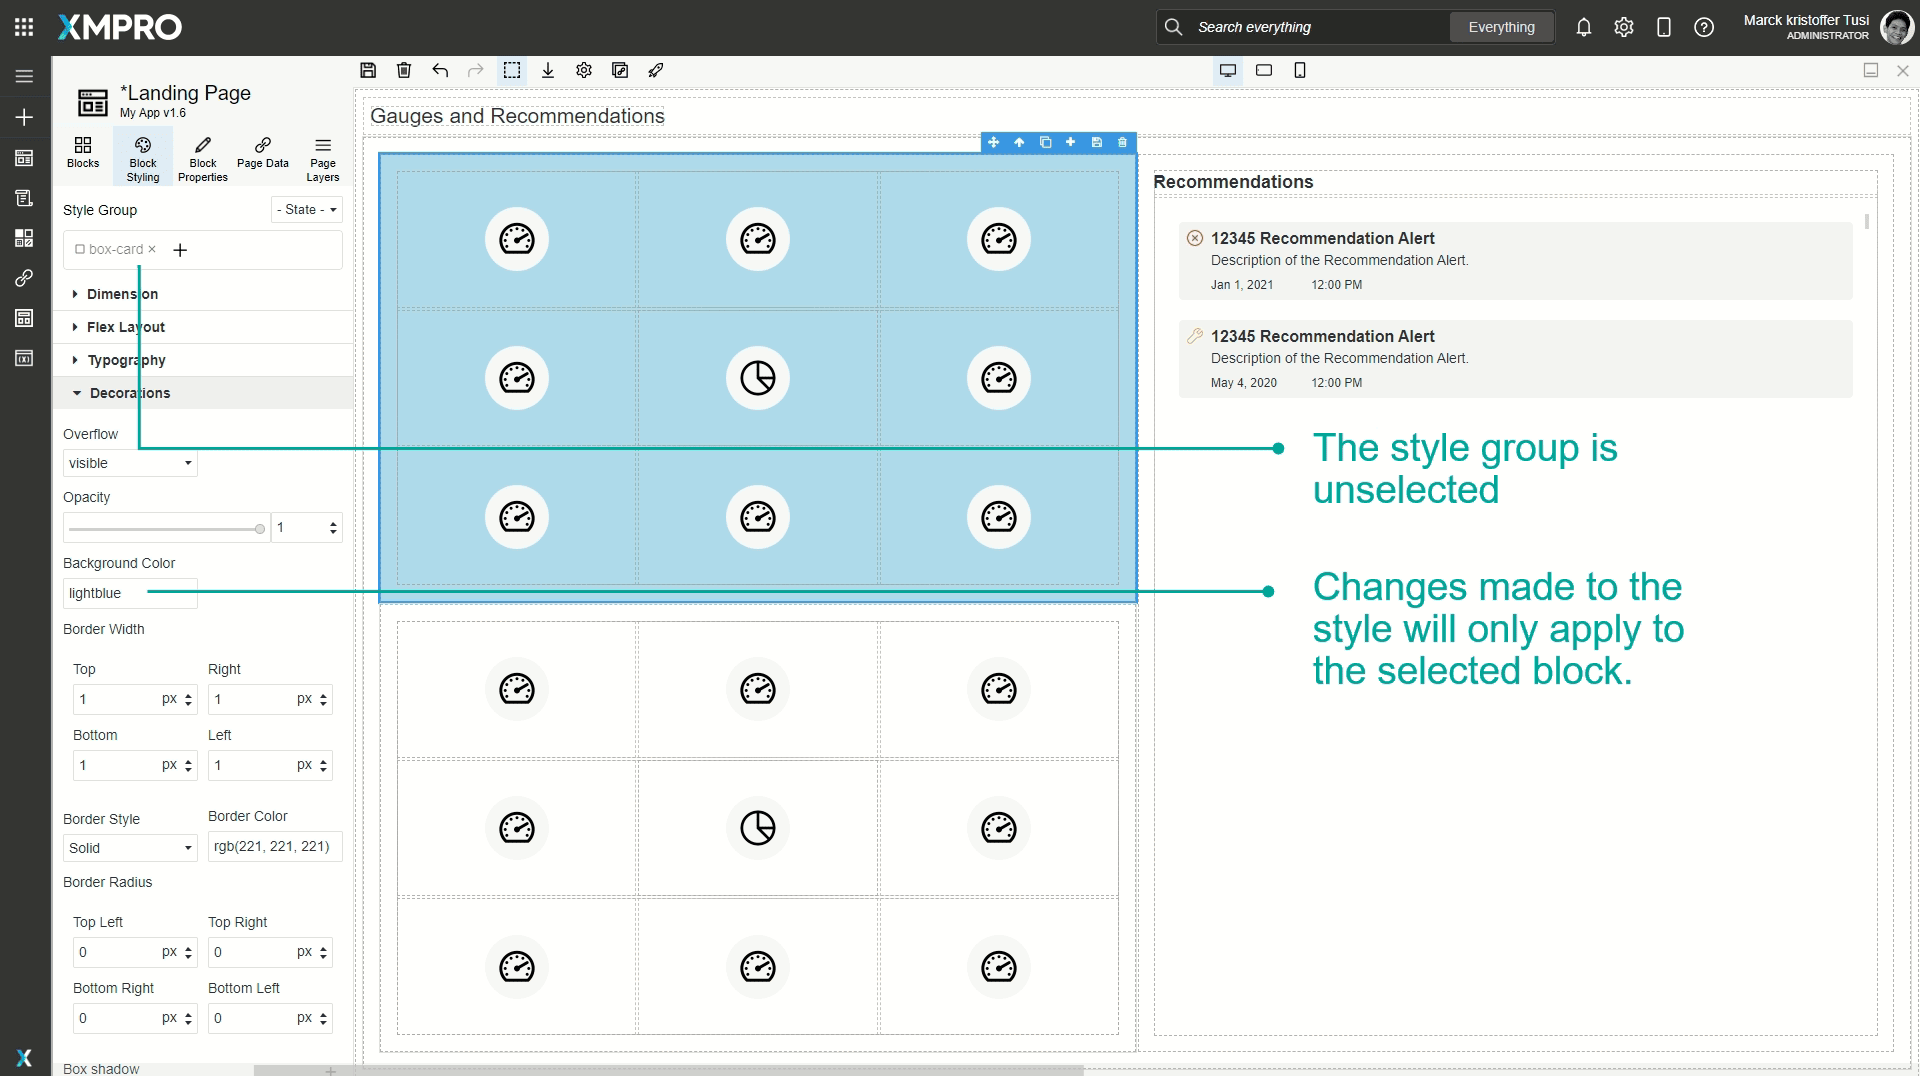
Task: Remove box-card by clicking its x
Action: pos(151,249)
